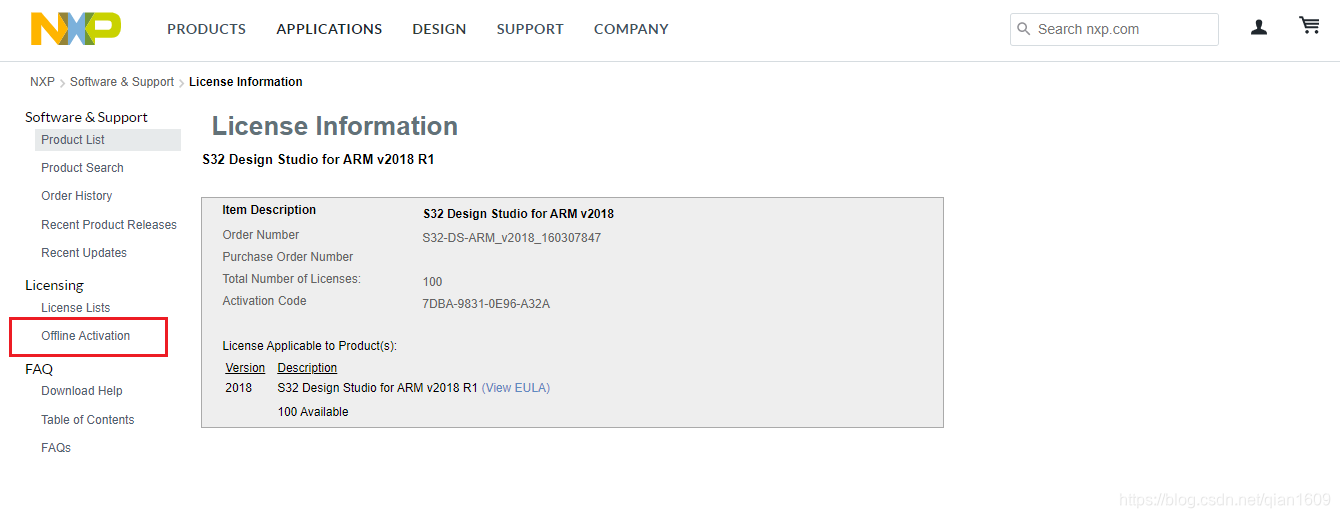The width and height of the screenshot is (1340, 518).
Task: Select Product List in sidebar
Action: [x=73, y=140]
